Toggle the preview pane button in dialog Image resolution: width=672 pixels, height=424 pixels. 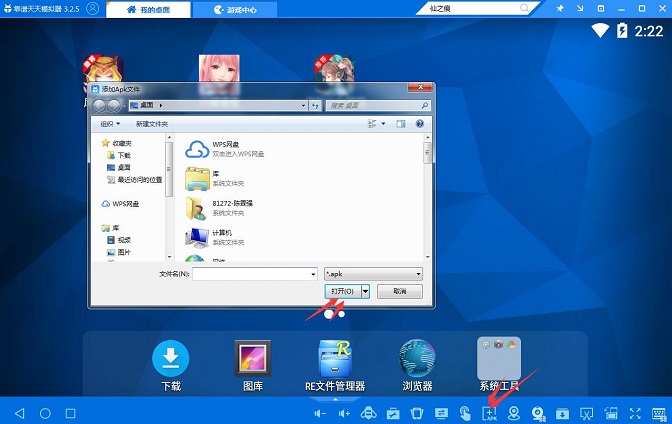click(x=400, y=124)
